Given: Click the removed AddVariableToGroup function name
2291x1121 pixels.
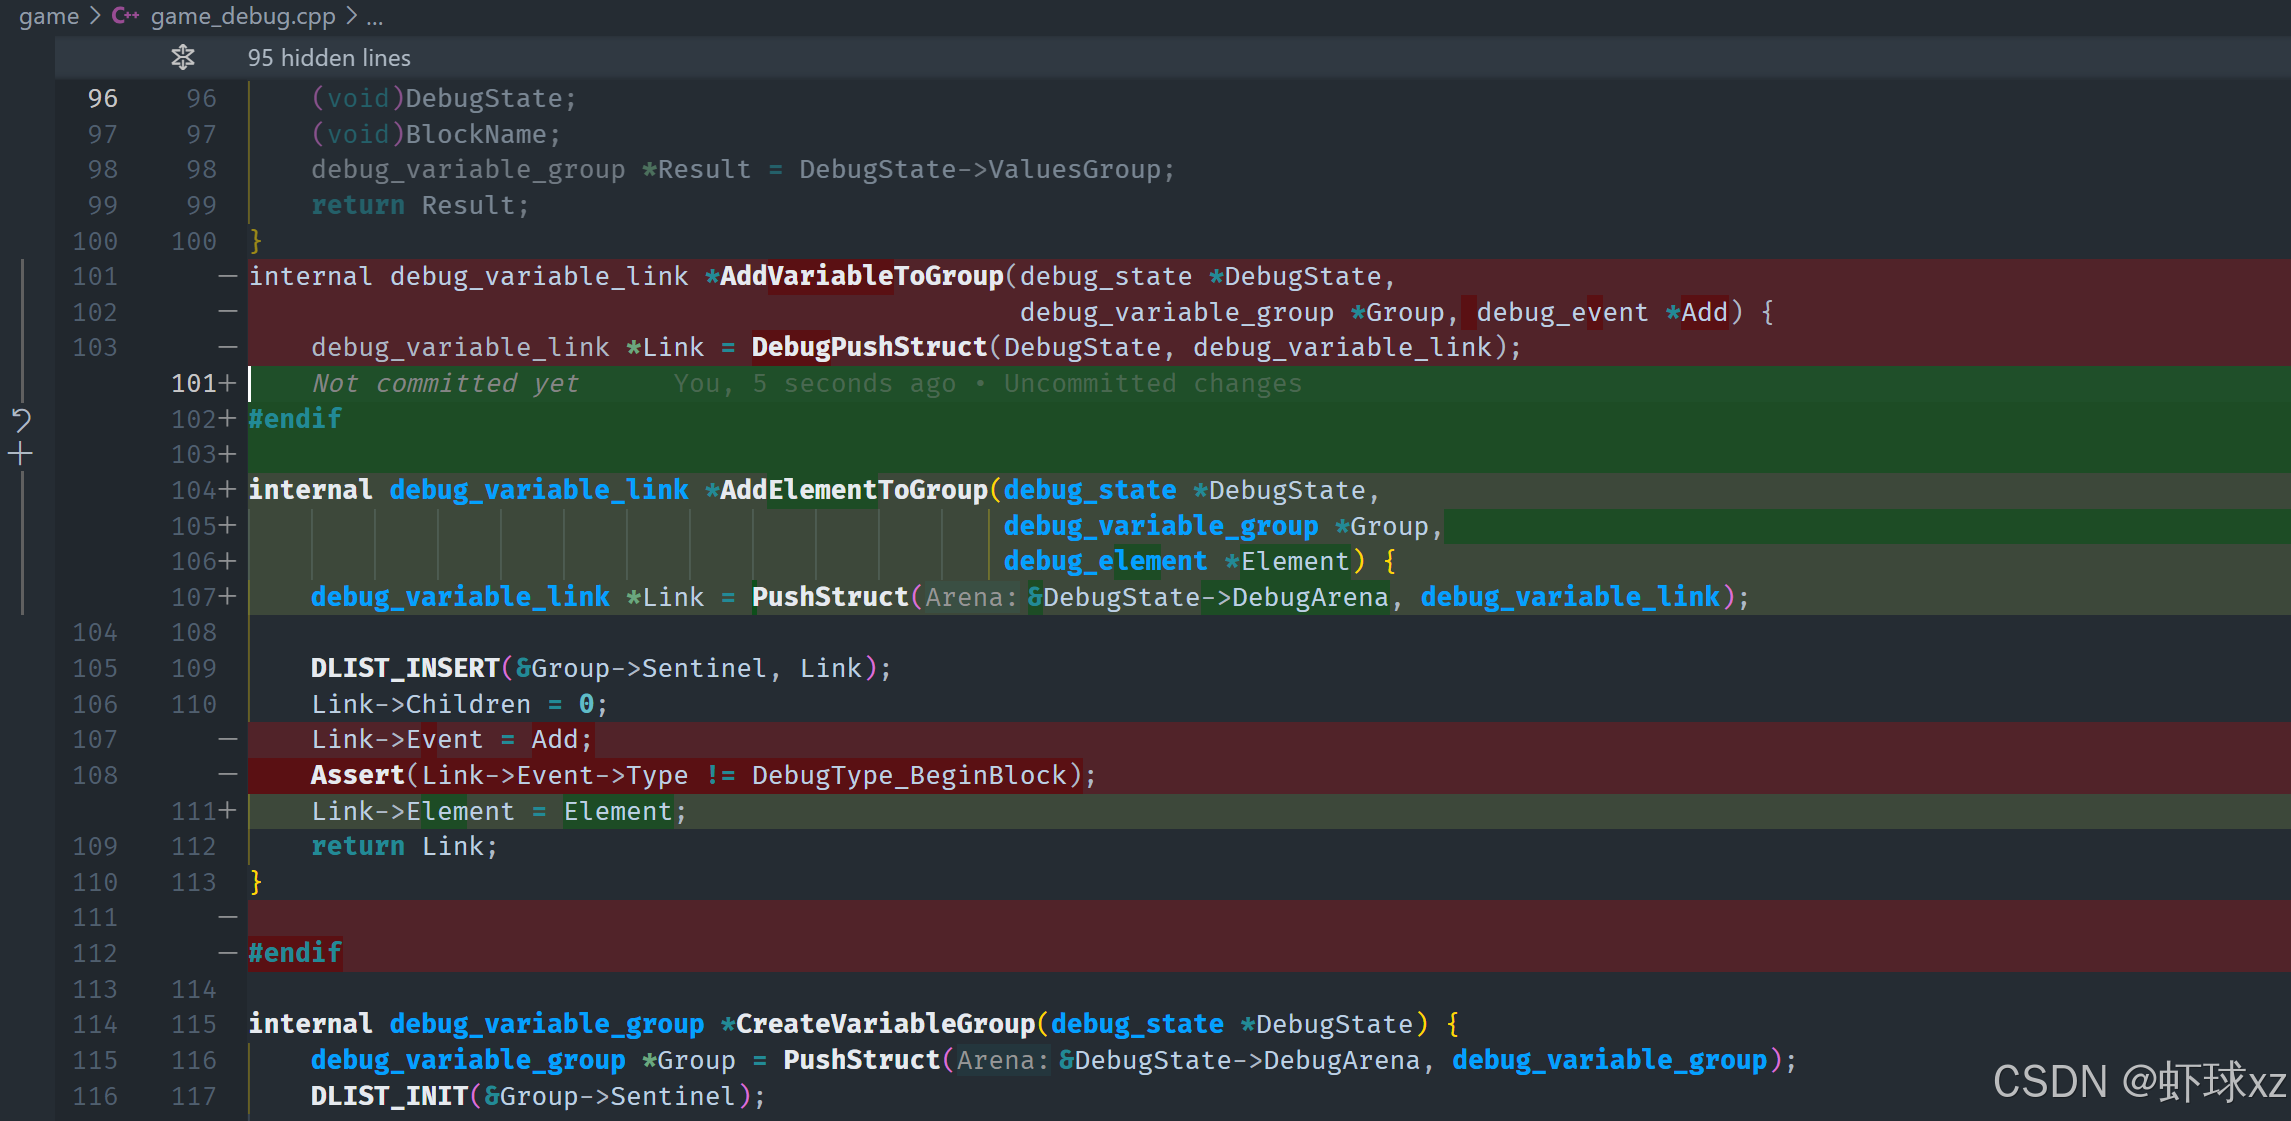Looking at the screenshot, I should (861, 276).
